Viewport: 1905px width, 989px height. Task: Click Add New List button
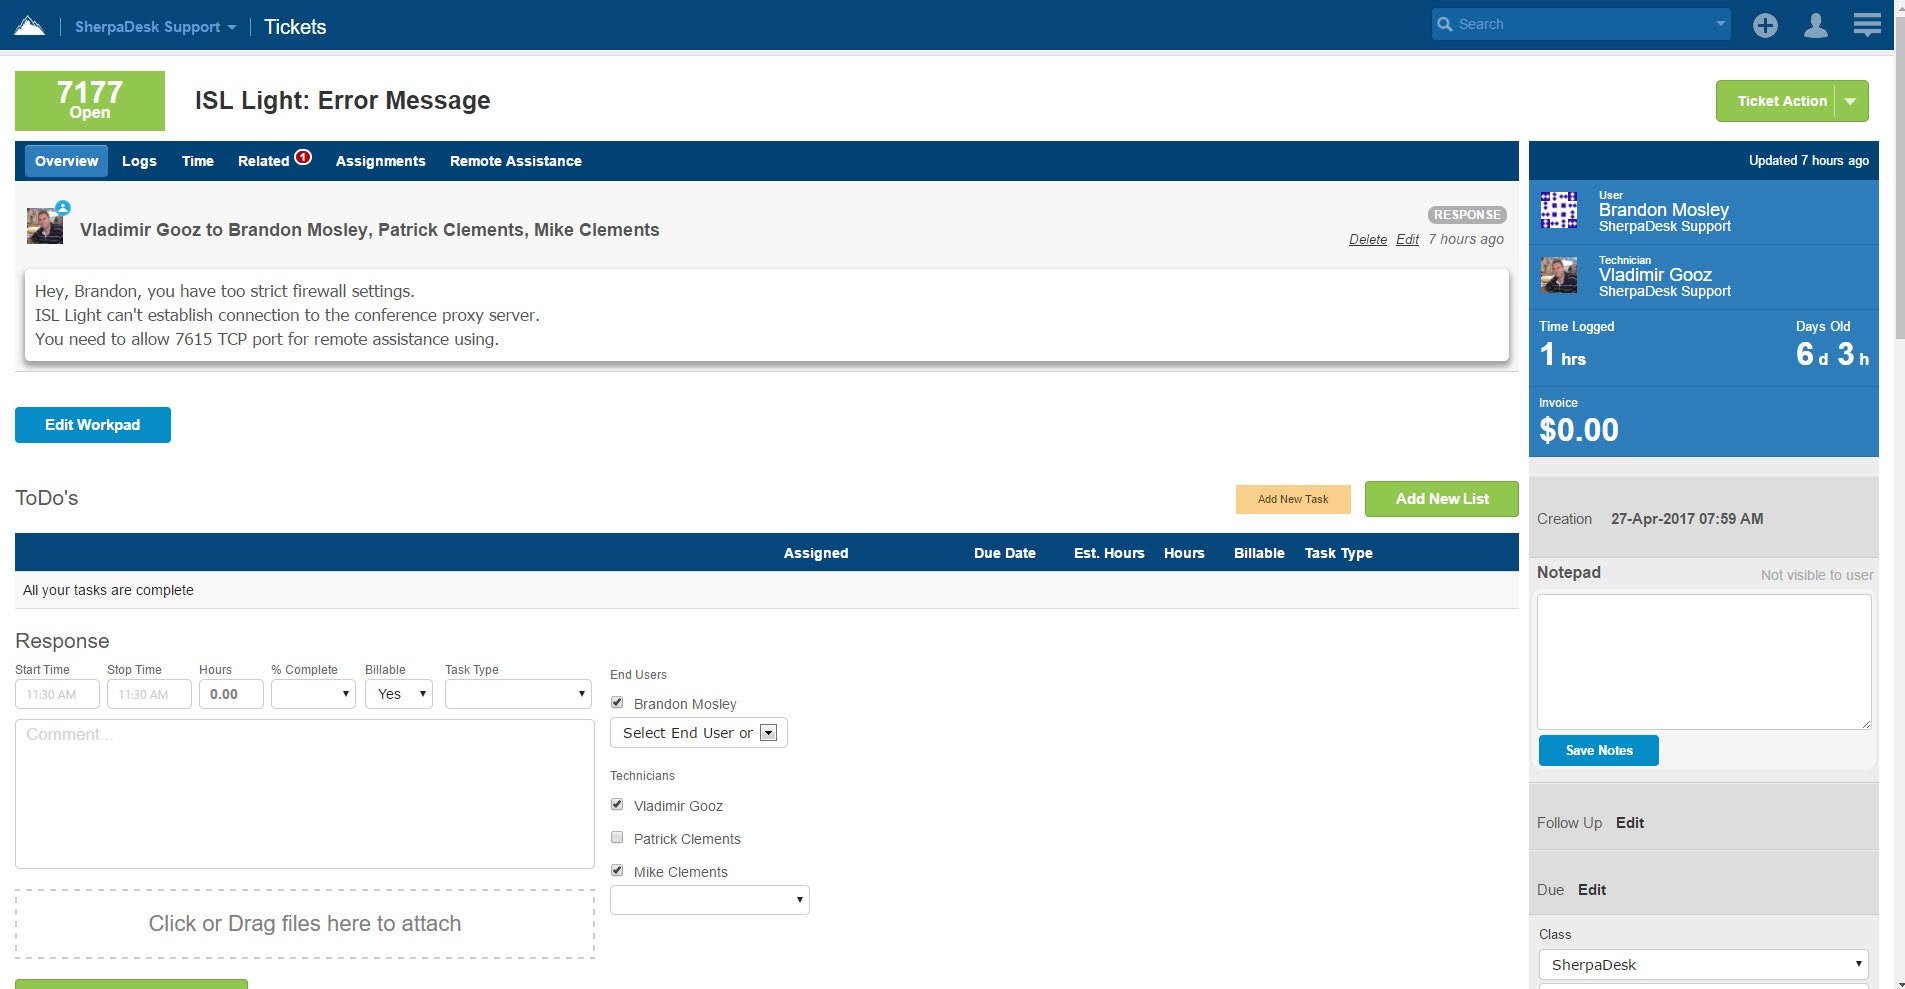(1442, 499)
